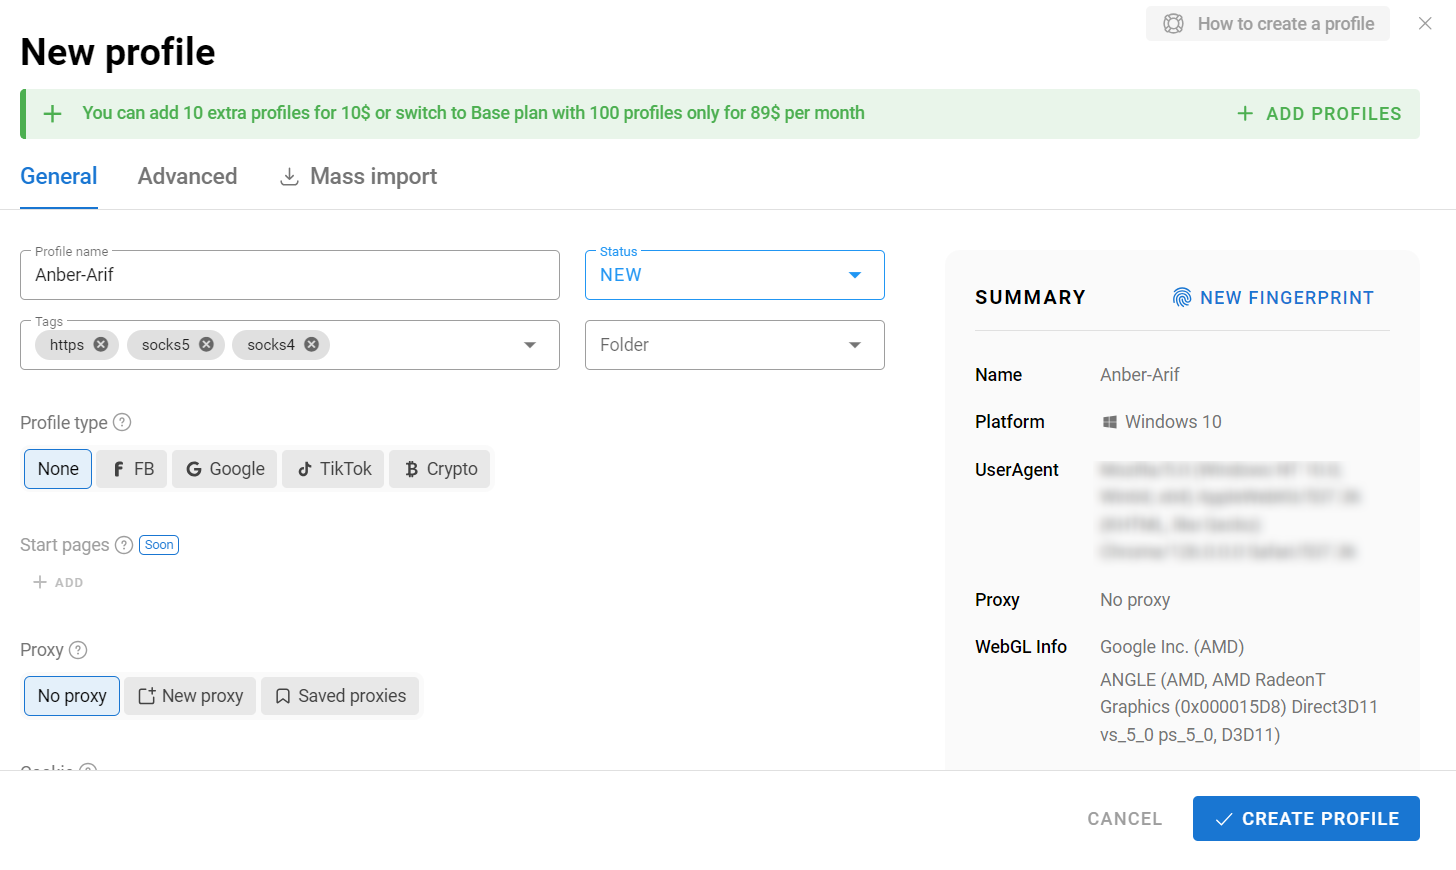Image resolution: width=1456 pixels, height=870 pixels.
Task: Remove the "https" tag
Action: point(101,344)
